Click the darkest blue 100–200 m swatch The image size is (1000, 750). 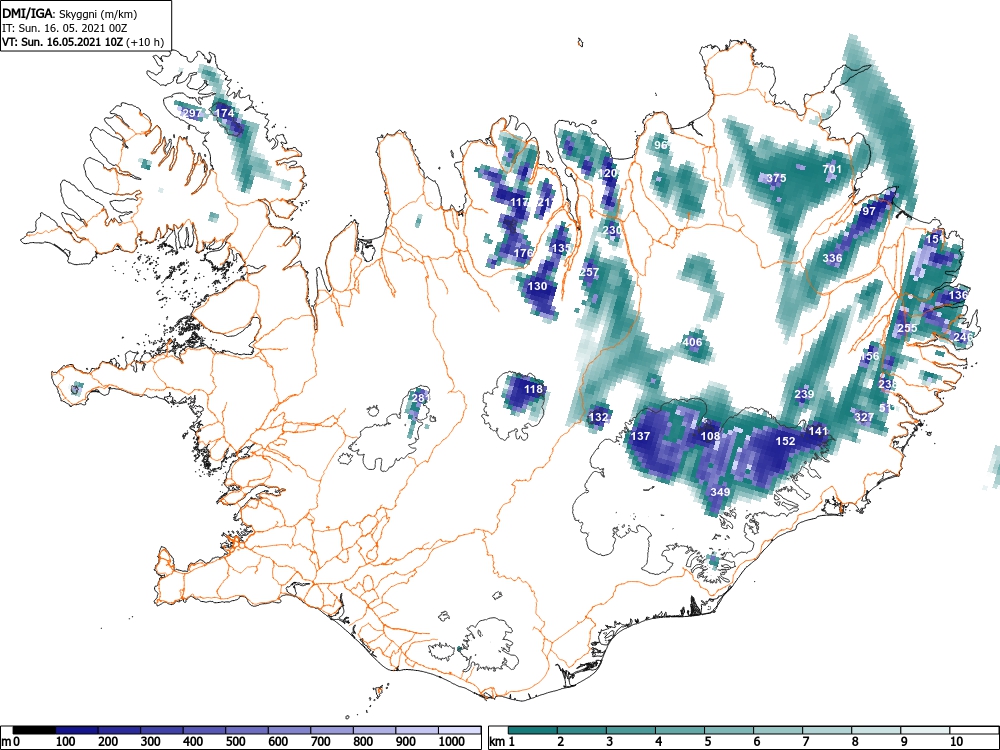point(77,730)
